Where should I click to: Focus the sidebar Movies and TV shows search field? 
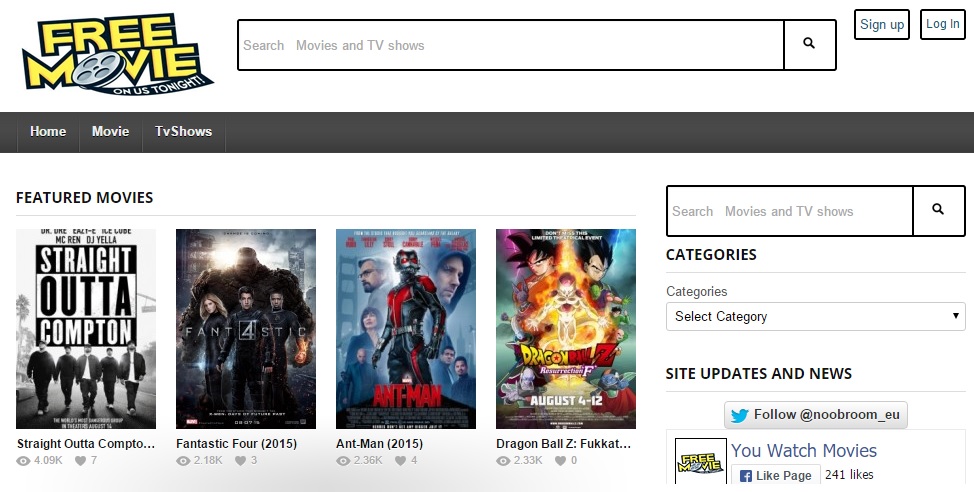click(x=790, y=211)
